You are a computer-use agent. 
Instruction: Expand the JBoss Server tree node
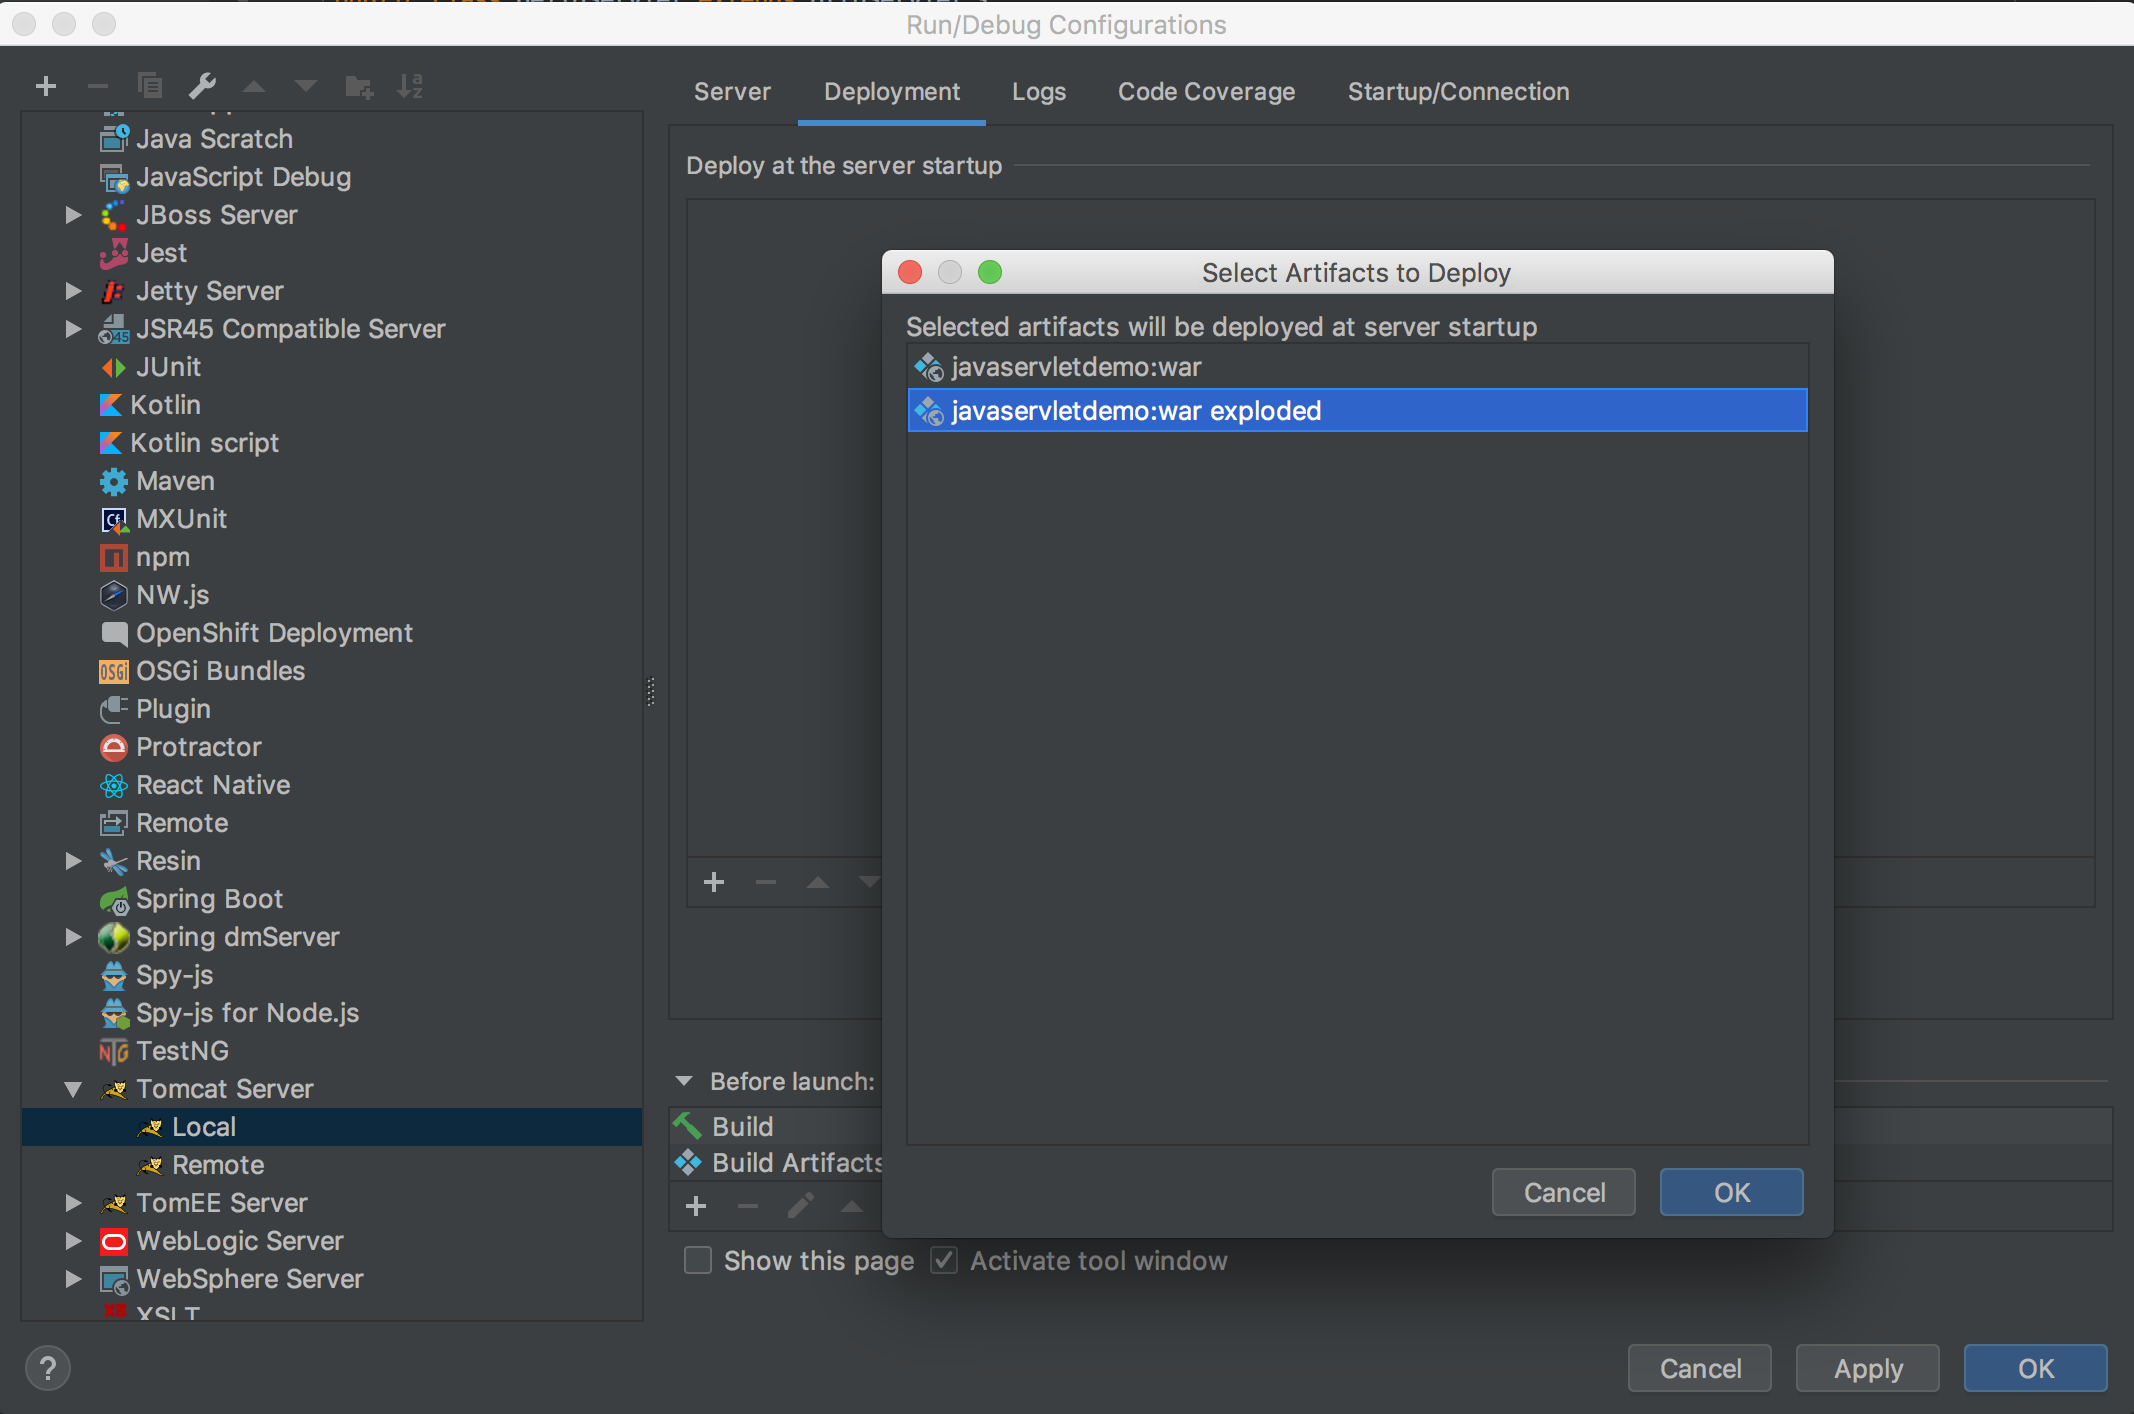[x=73, y=215]
